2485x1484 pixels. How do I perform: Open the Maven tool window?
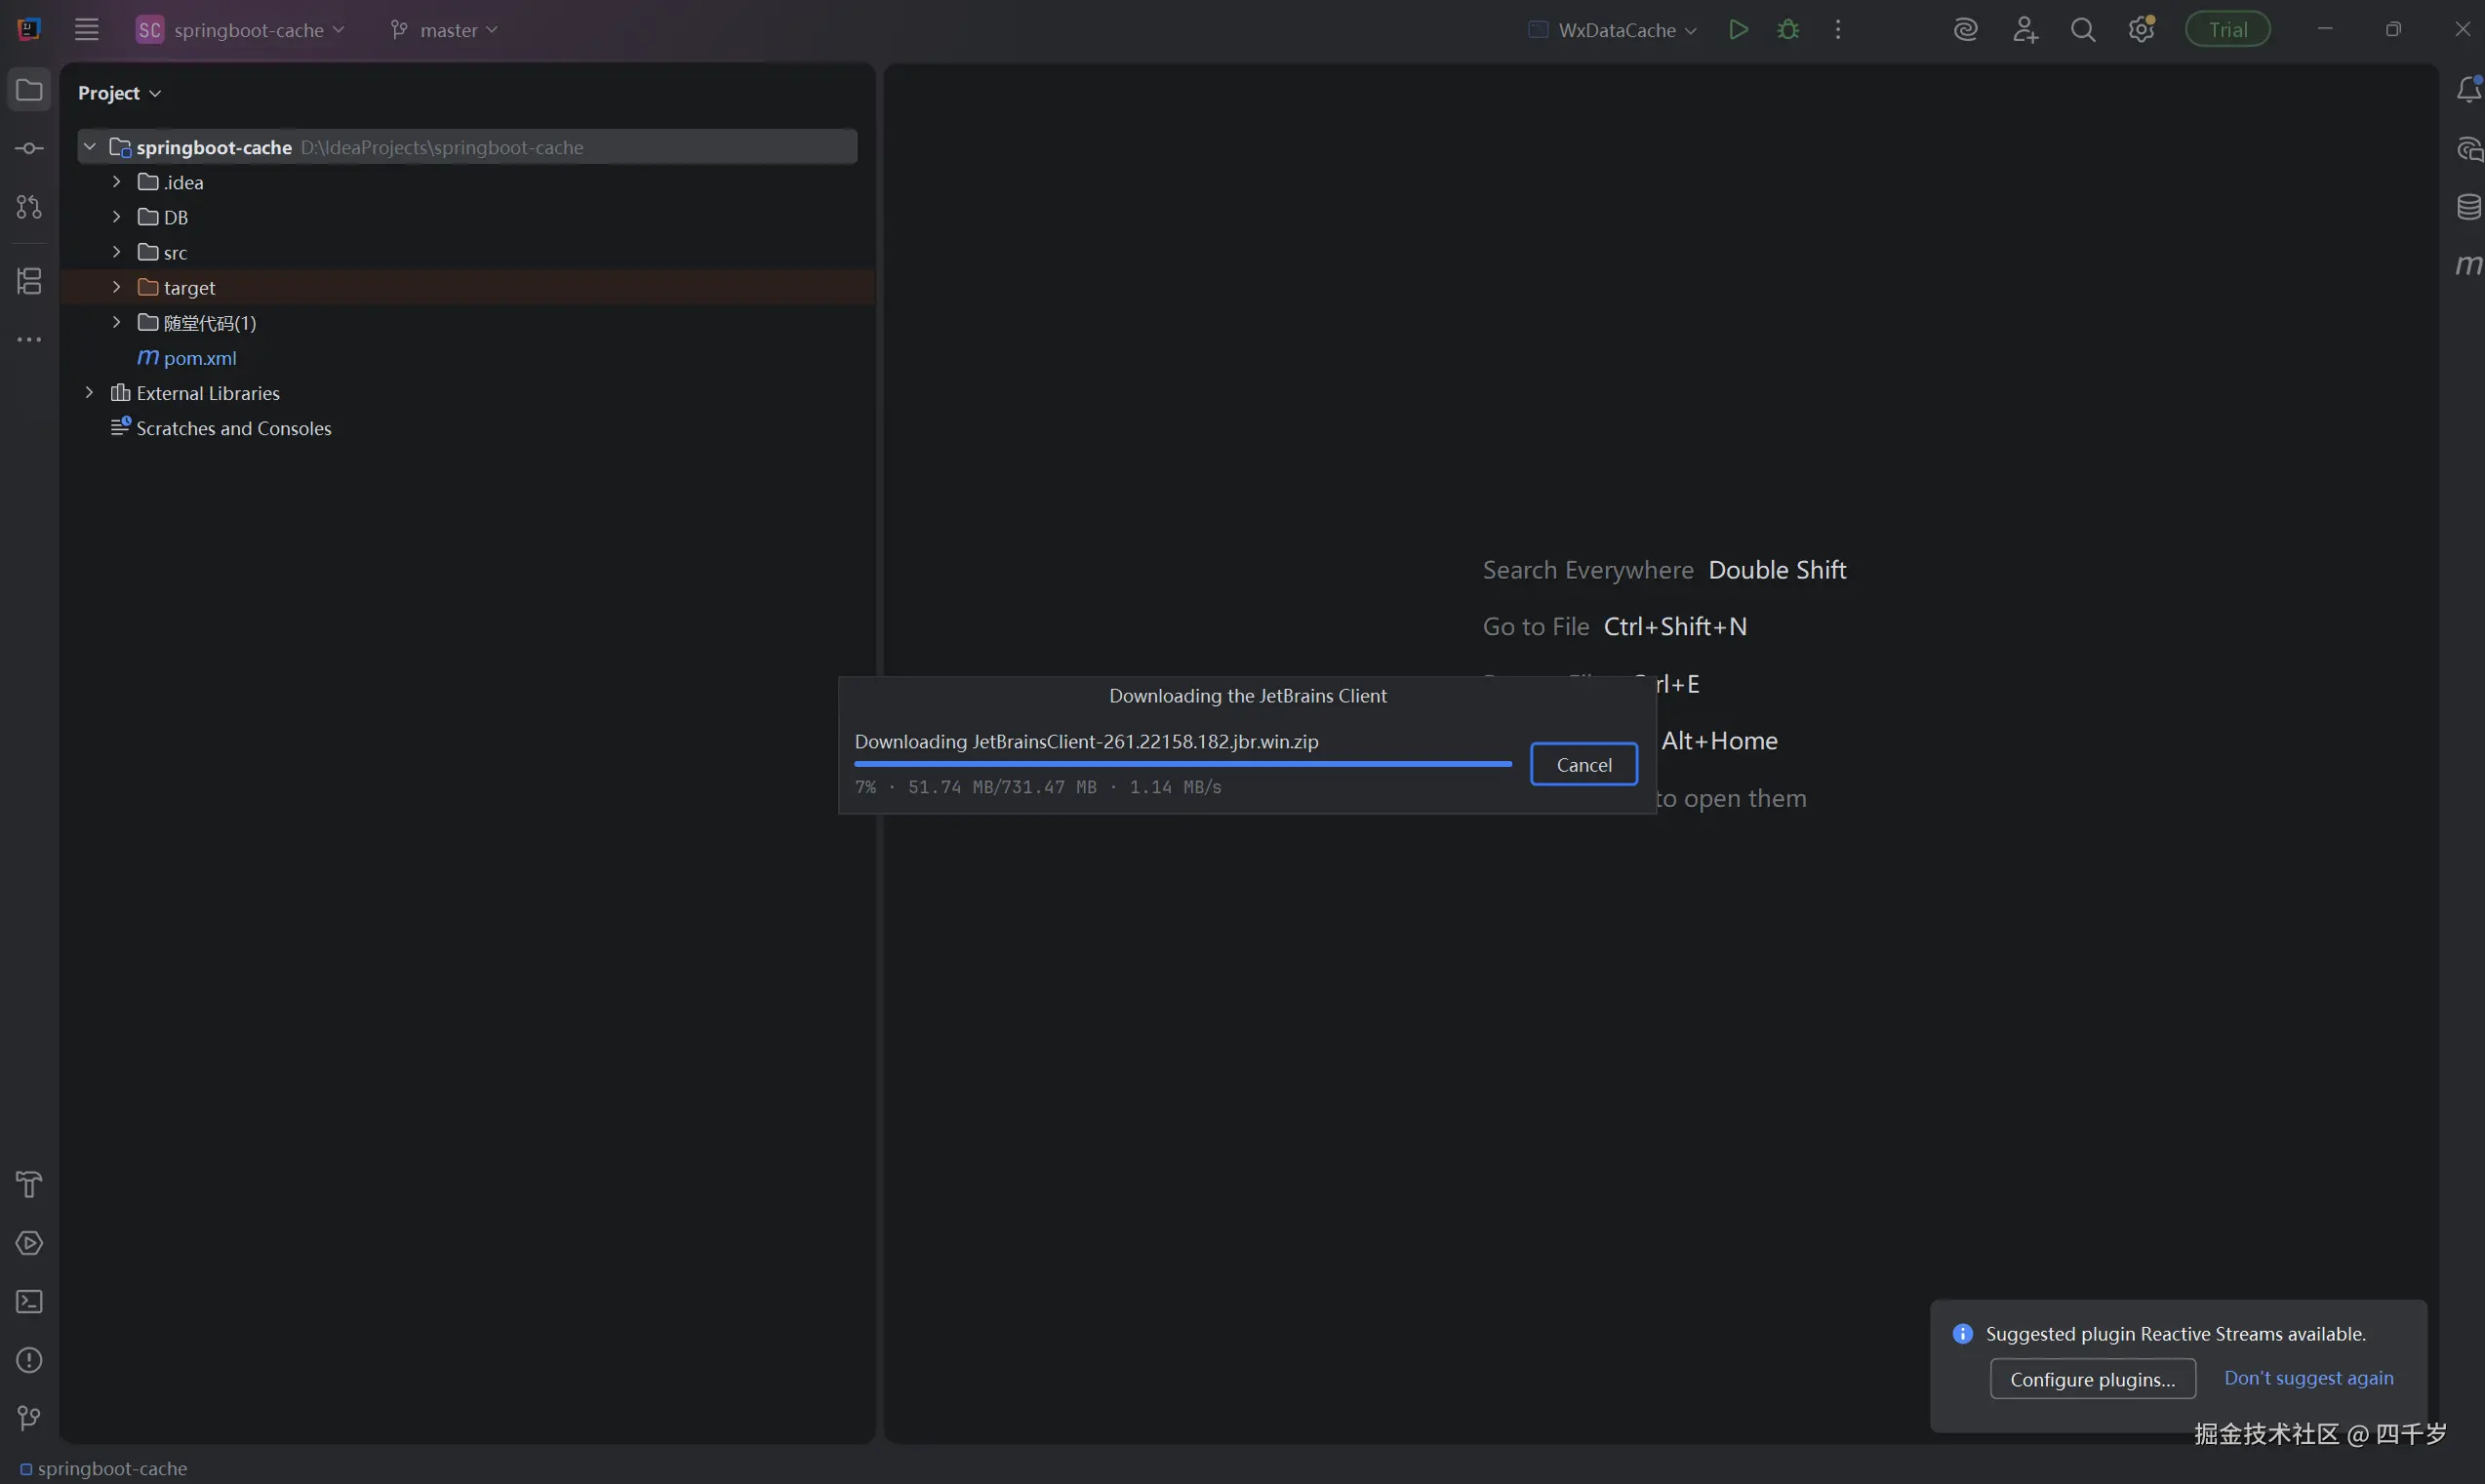2468,265
